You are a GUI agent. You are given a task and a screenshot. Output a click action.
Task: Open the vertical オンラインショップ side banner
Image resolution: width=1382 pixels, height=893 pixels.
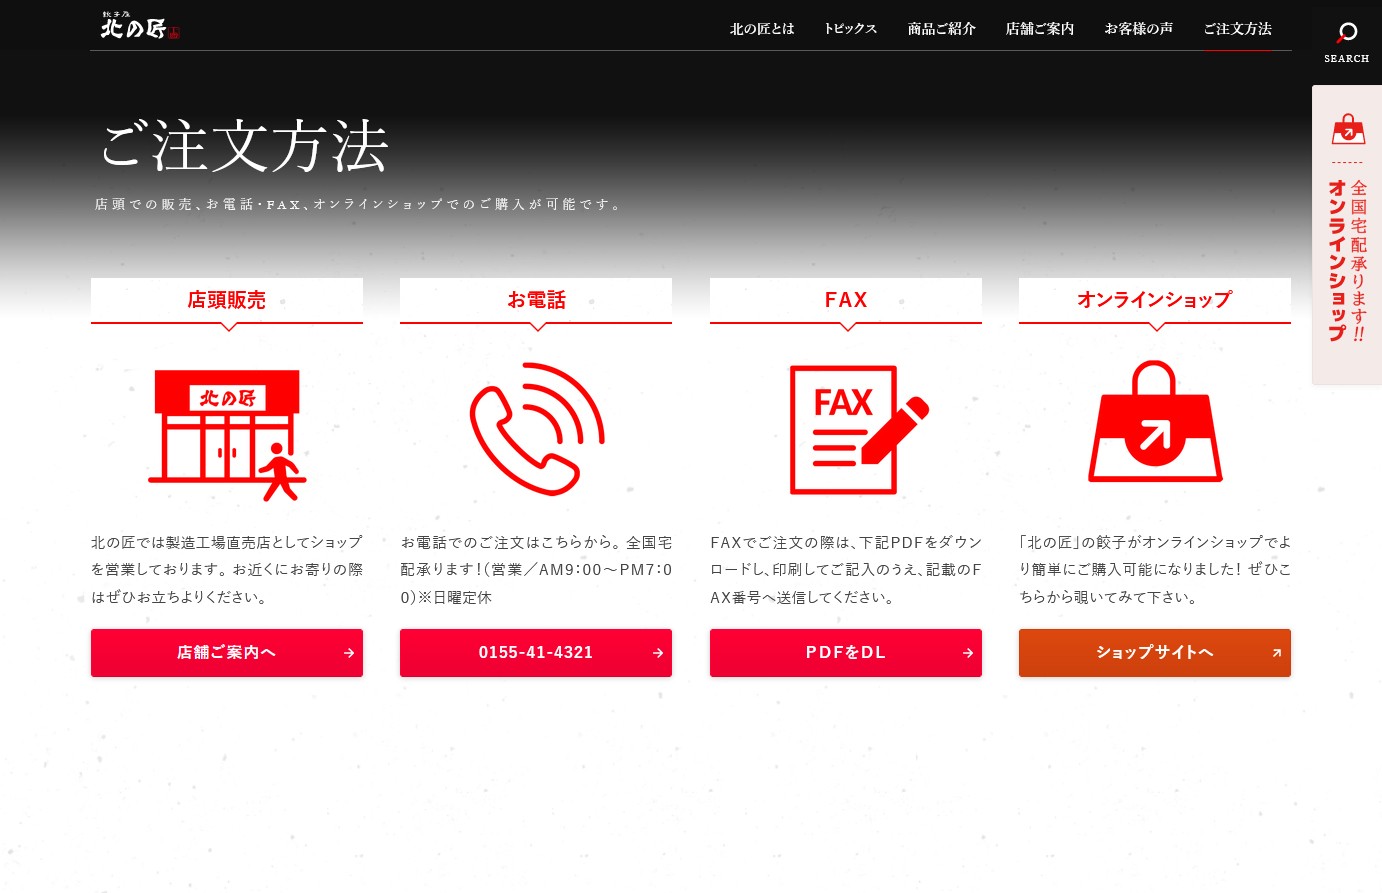(1347, 235)
